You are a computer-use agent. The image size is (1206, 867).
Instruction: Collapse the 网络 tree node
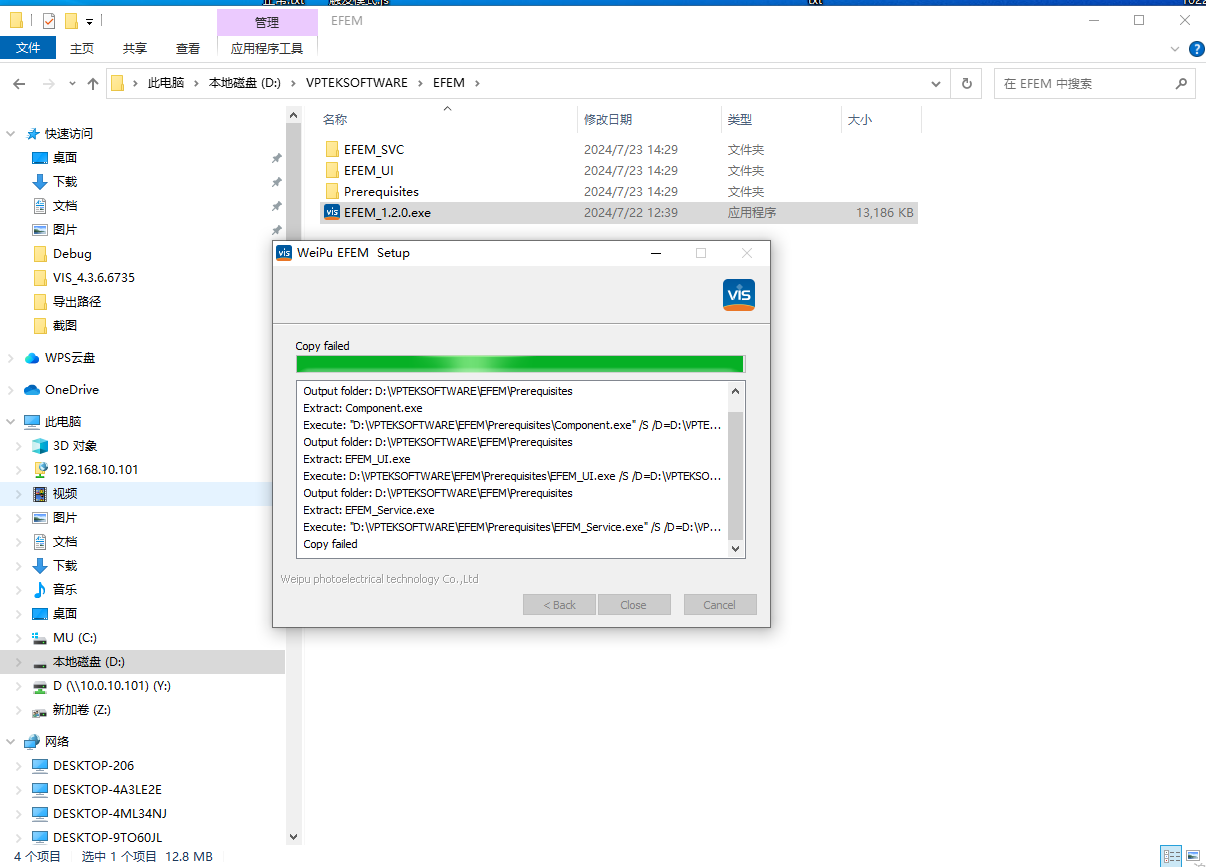pyautogui.click(x=11, y=742)
